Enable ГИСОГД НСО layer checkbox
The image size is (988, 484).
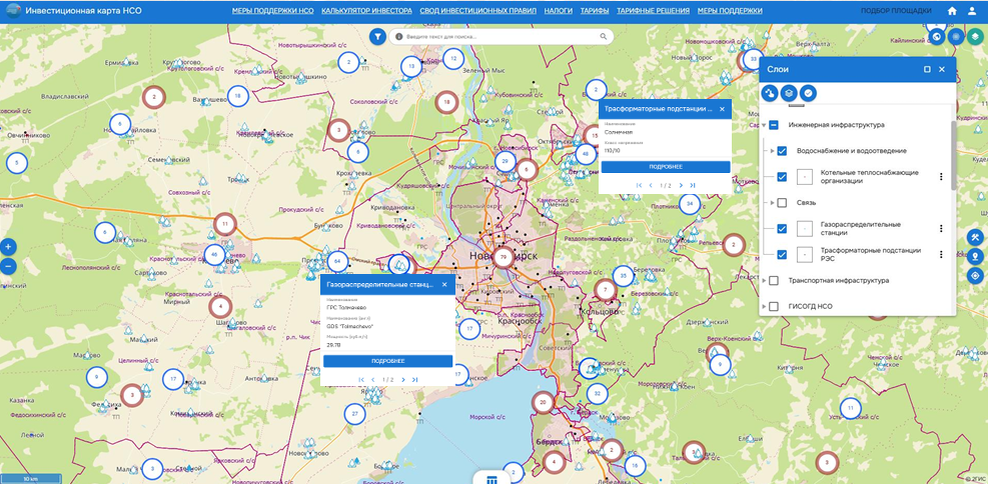[774, 306]
